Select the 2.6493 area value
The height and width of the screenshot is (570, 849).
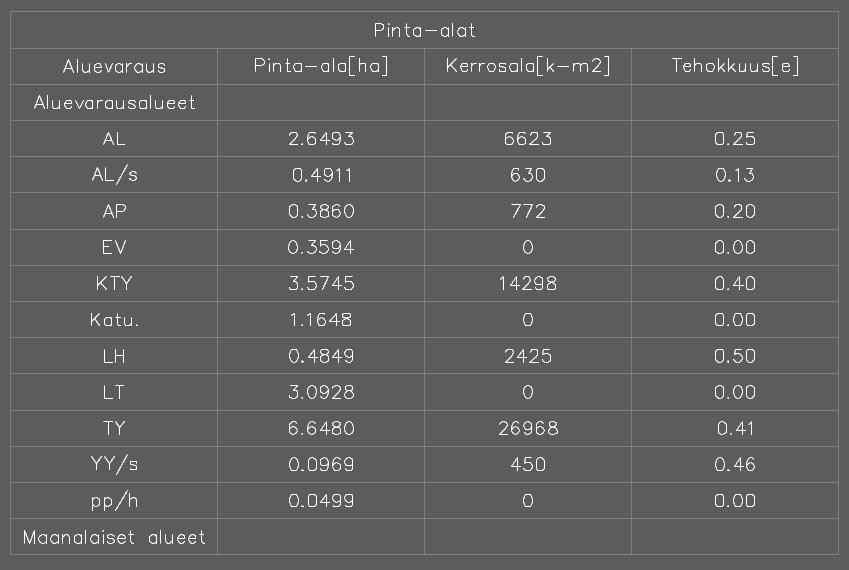tap(321, 139)
